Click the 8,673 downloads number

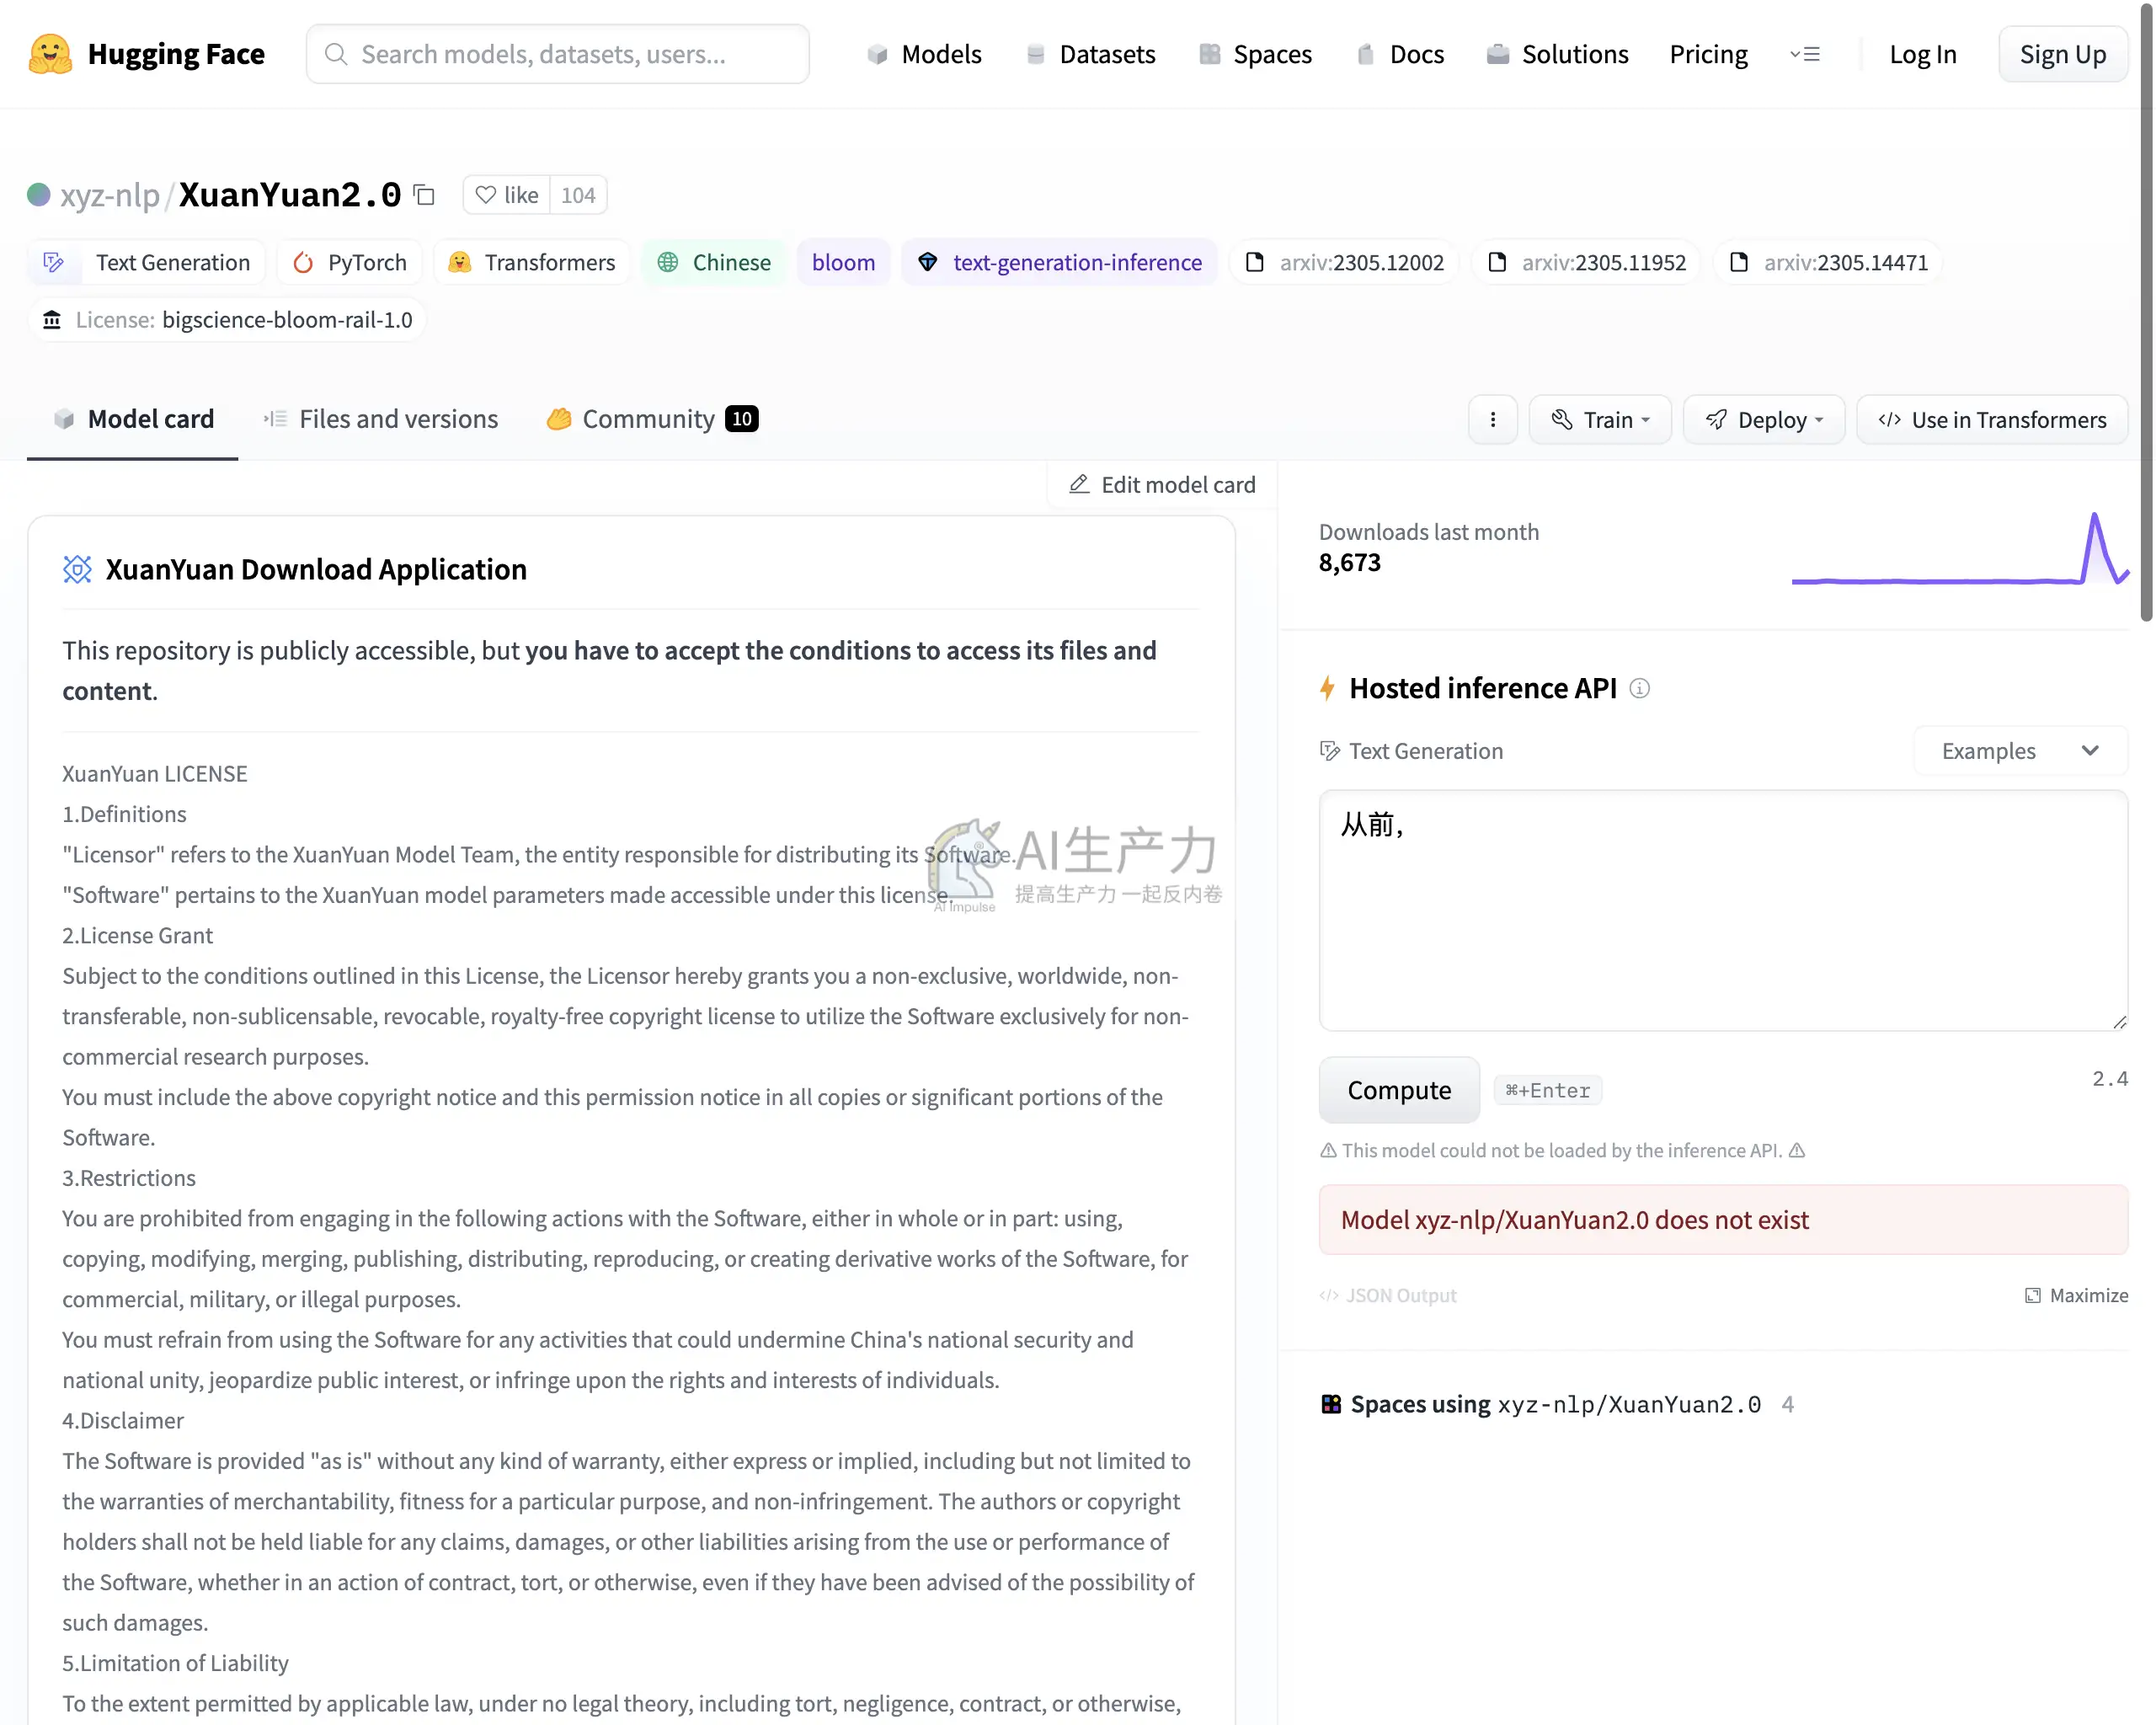[x=1349, y=563]
